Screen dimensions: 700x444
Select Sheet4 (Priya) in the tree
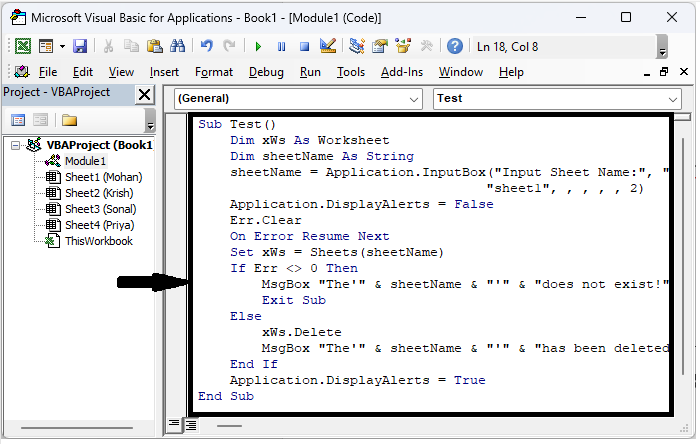pos(100,225)
